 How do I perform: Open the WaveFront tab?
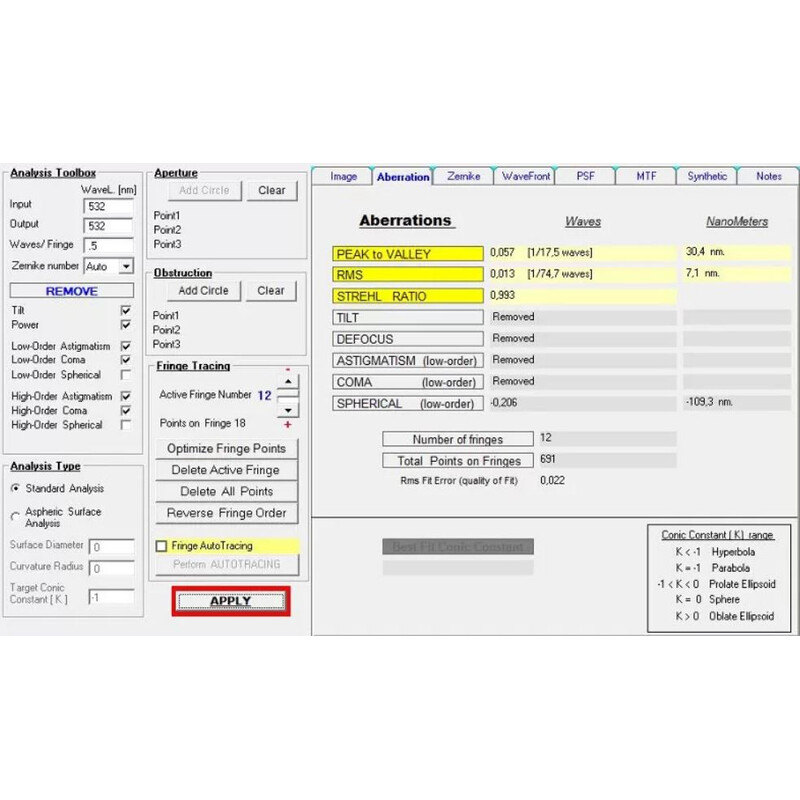click(x=525, y=176)
